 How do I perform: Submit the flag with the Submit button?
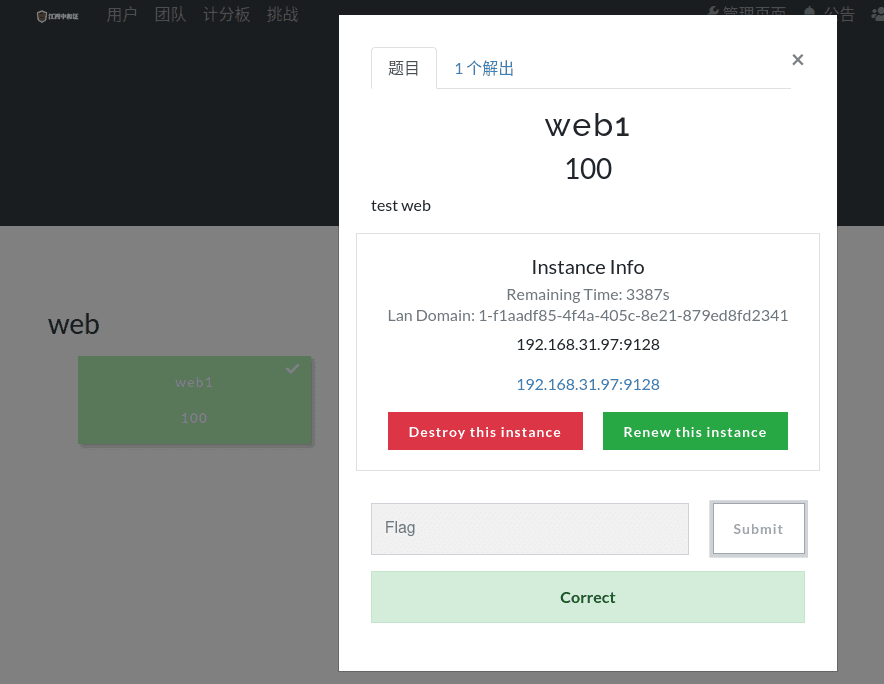[758, 529]
